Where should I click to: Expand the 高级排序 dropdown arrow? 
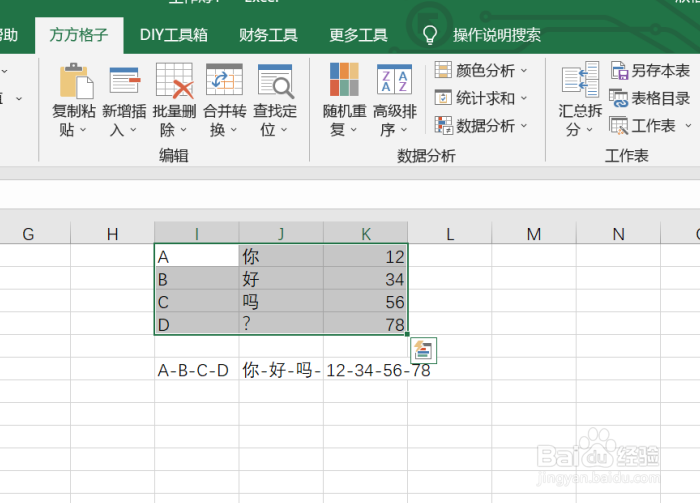click(404, 130)
